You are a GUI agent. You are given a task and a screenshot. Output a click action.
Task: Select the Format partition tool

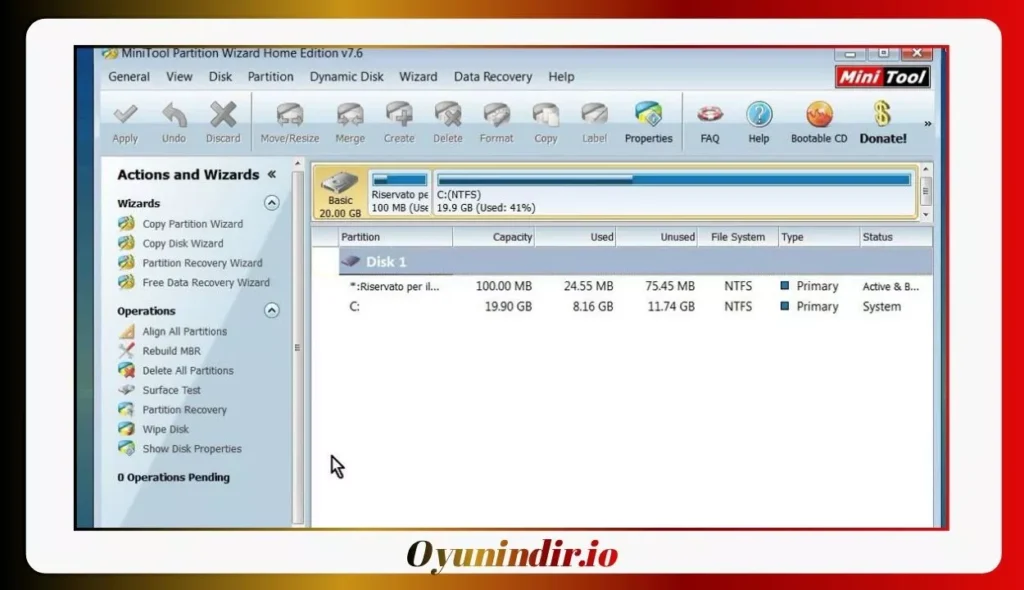(496, 123)
